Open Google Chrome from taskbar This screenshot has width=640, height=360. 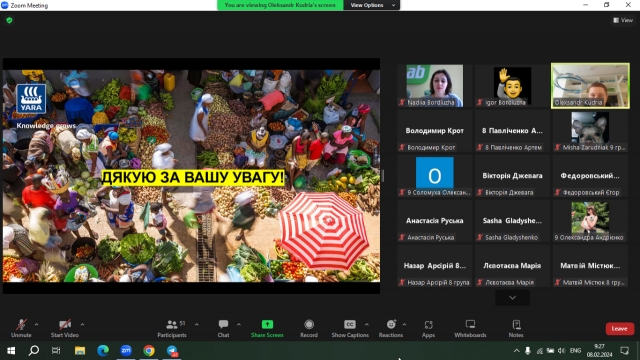(149, 351)
